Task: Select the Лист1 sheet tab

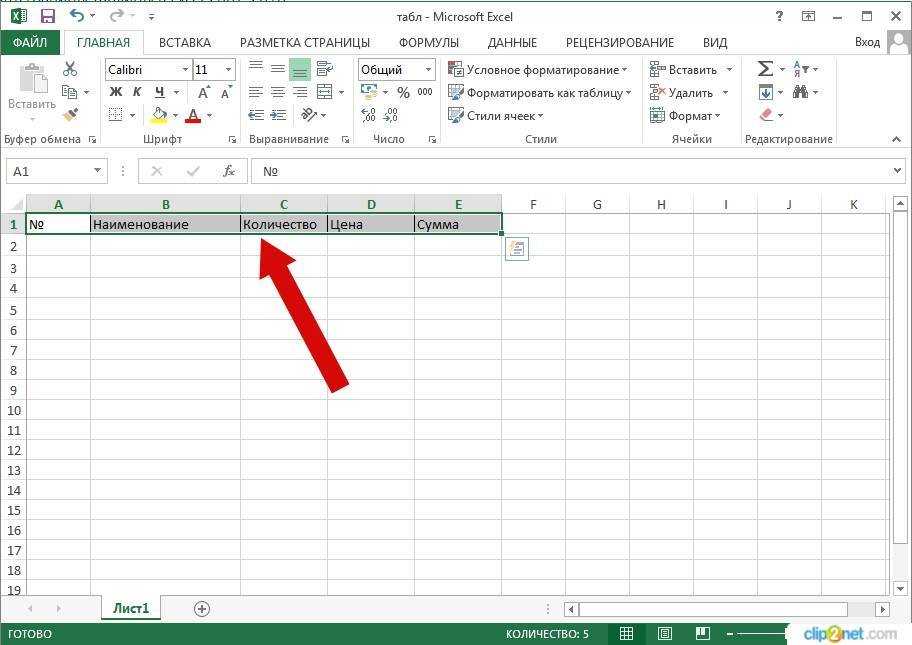Action: 131,608
